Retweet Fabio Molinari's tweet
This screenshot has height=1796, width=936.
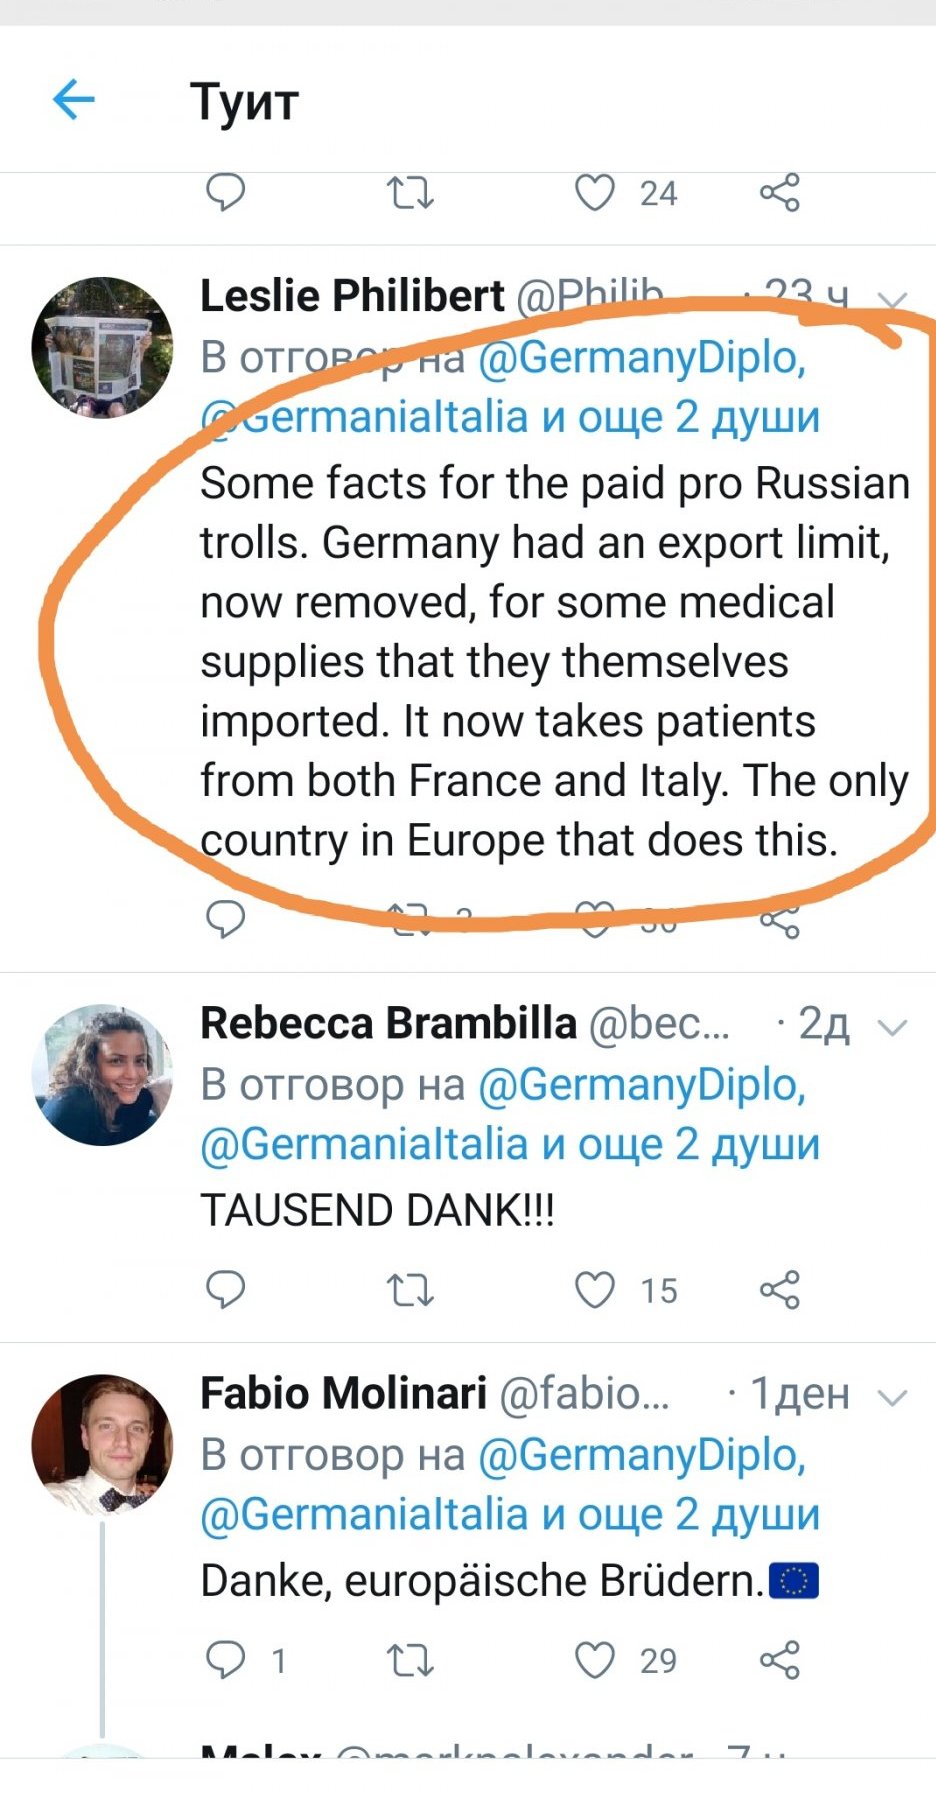coord(410,1660)
